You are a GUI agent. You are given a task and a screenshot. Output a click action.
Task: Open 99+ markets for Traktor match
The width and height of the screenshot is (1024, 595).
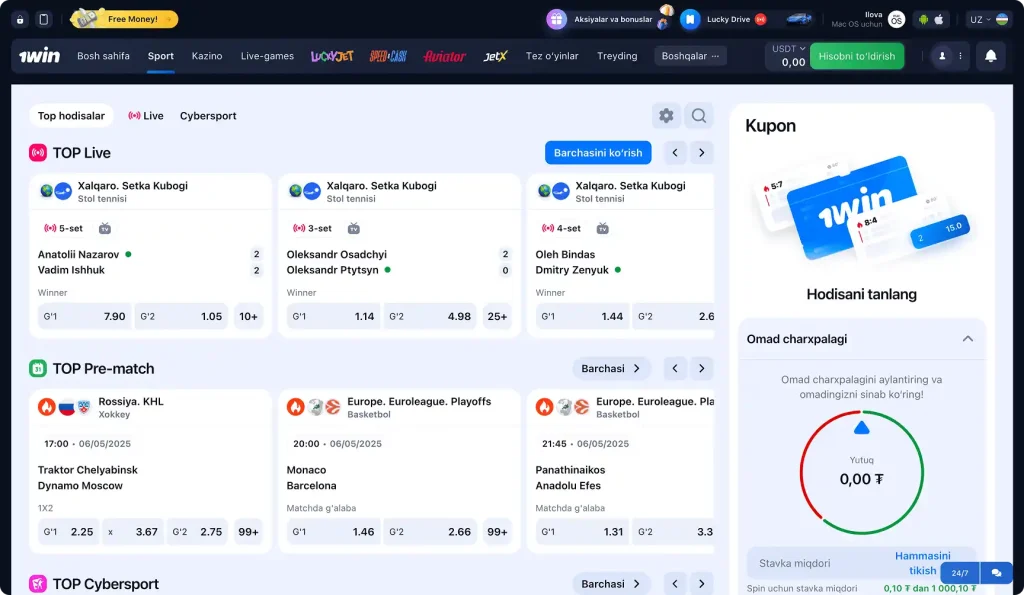(x=248, y=532)
